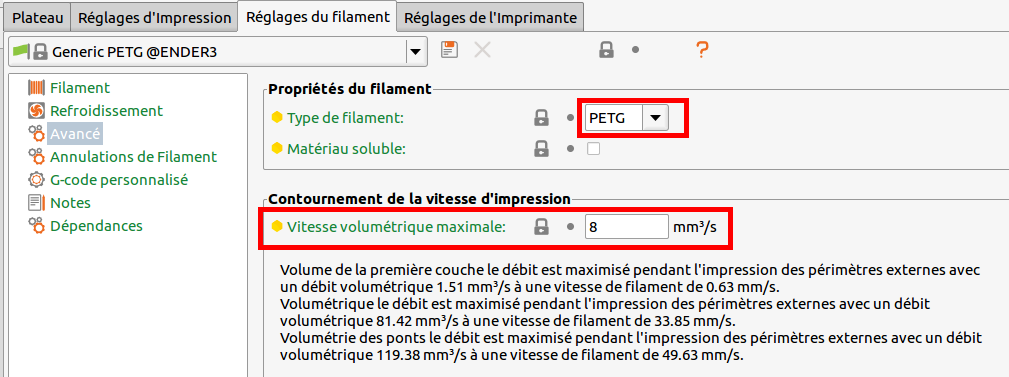
Task: Click the reset dot beside Type de filament
Action: tap(570, 118)
